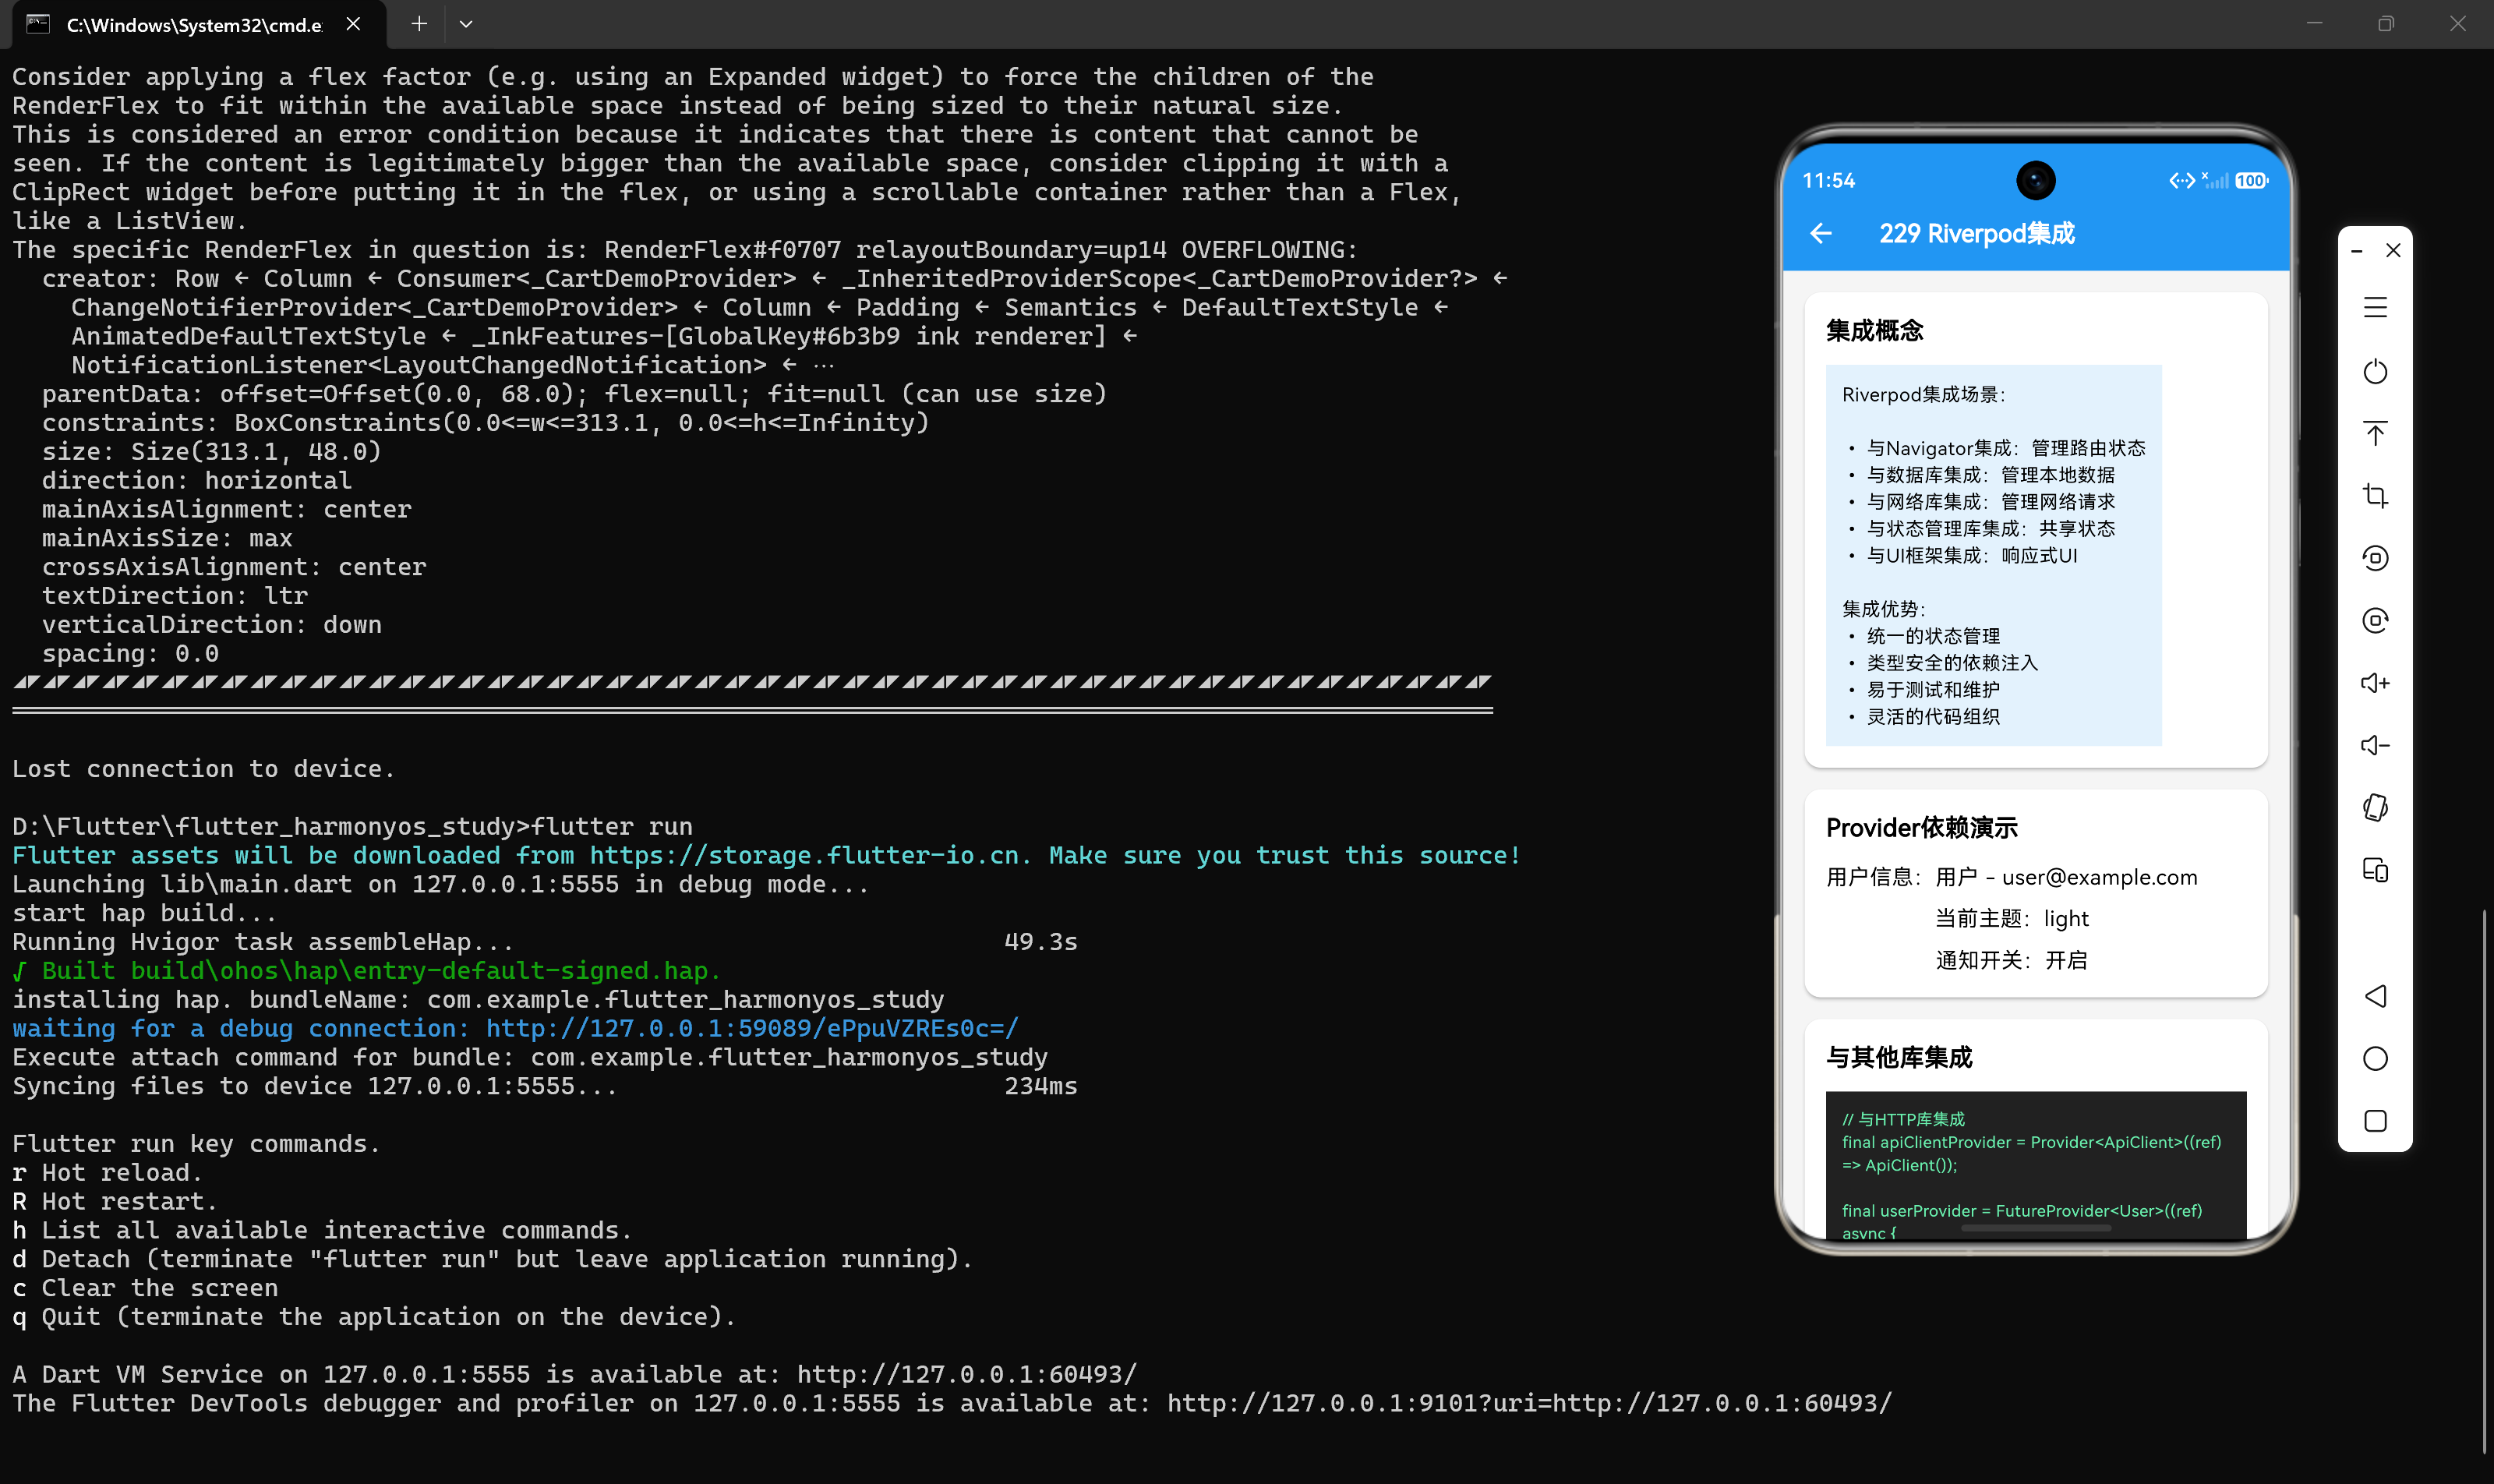Click the emulator power button icon
This screenshot has height=1484, width=2494.
(x=2375, y=371)
